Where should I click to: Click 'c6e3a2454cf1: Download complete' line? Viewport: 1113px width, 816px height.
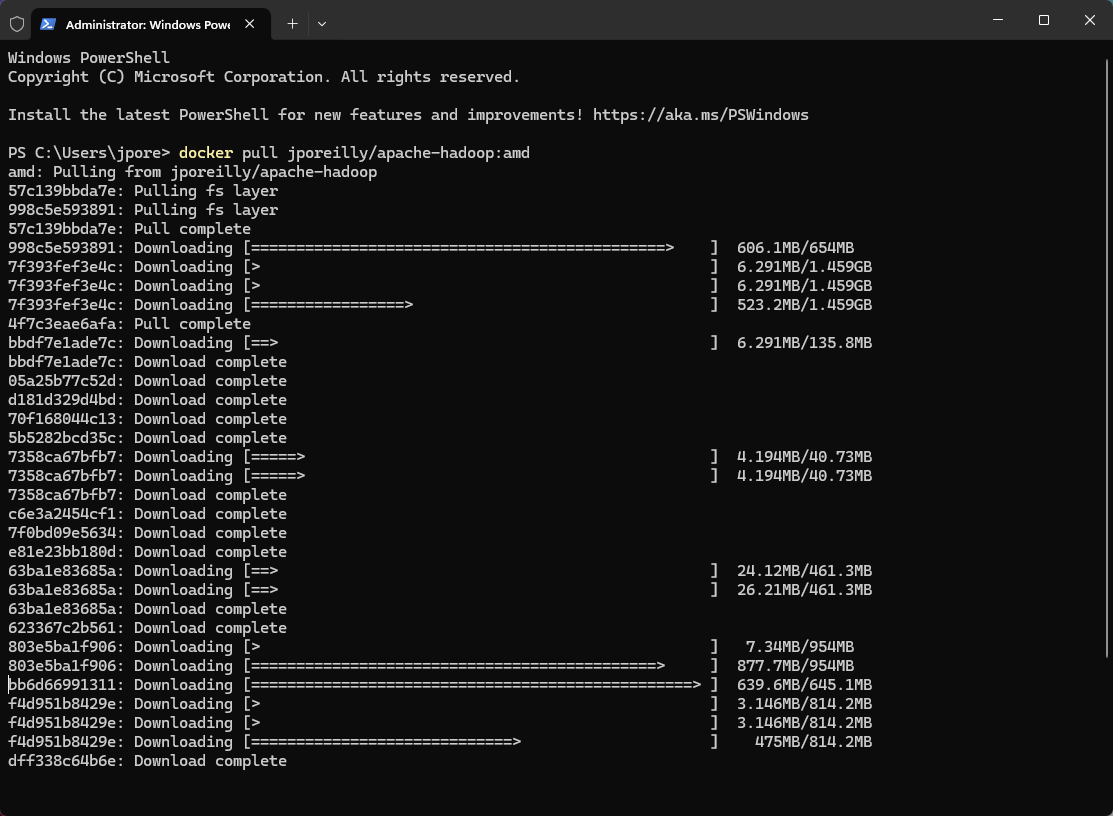tap(147, 514)
